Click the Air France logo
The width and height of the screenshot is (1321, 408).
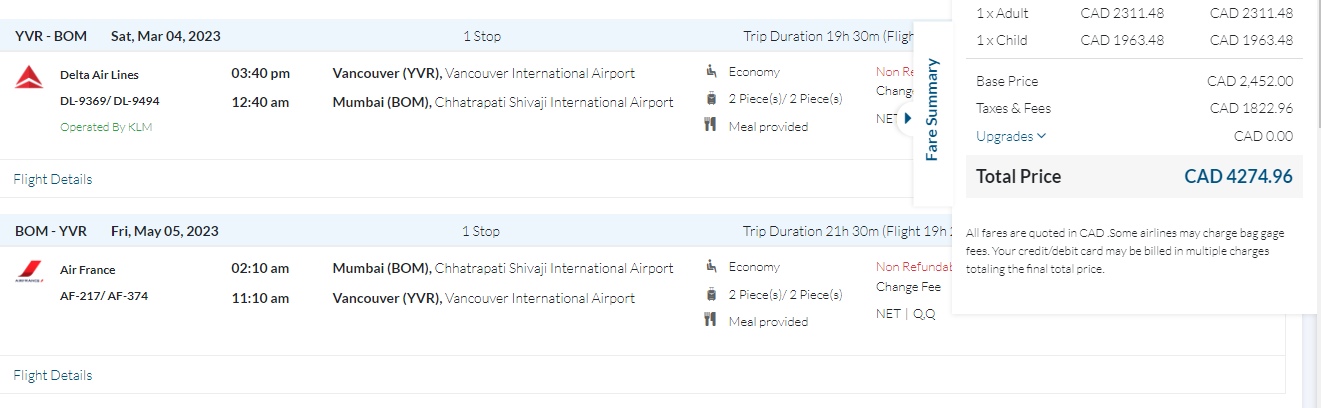click(28, 272)
